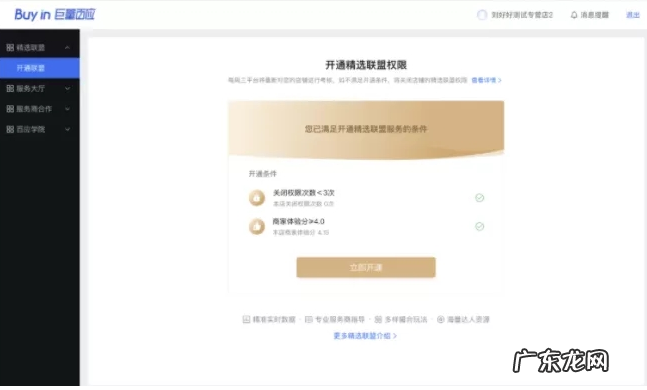Image resolution: width=647 pixels, height=390 pixels.
Task: Collapse the 精选联盟 menu chevron
Action: 67,48
